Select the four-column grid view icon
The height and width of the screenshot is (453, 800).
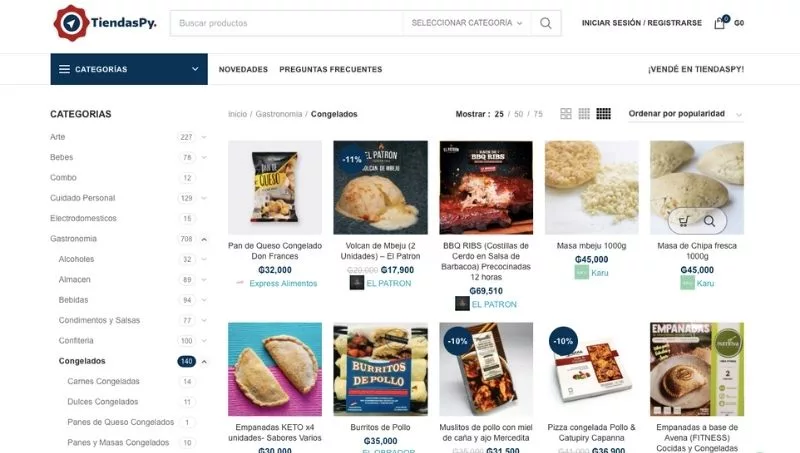604,114
